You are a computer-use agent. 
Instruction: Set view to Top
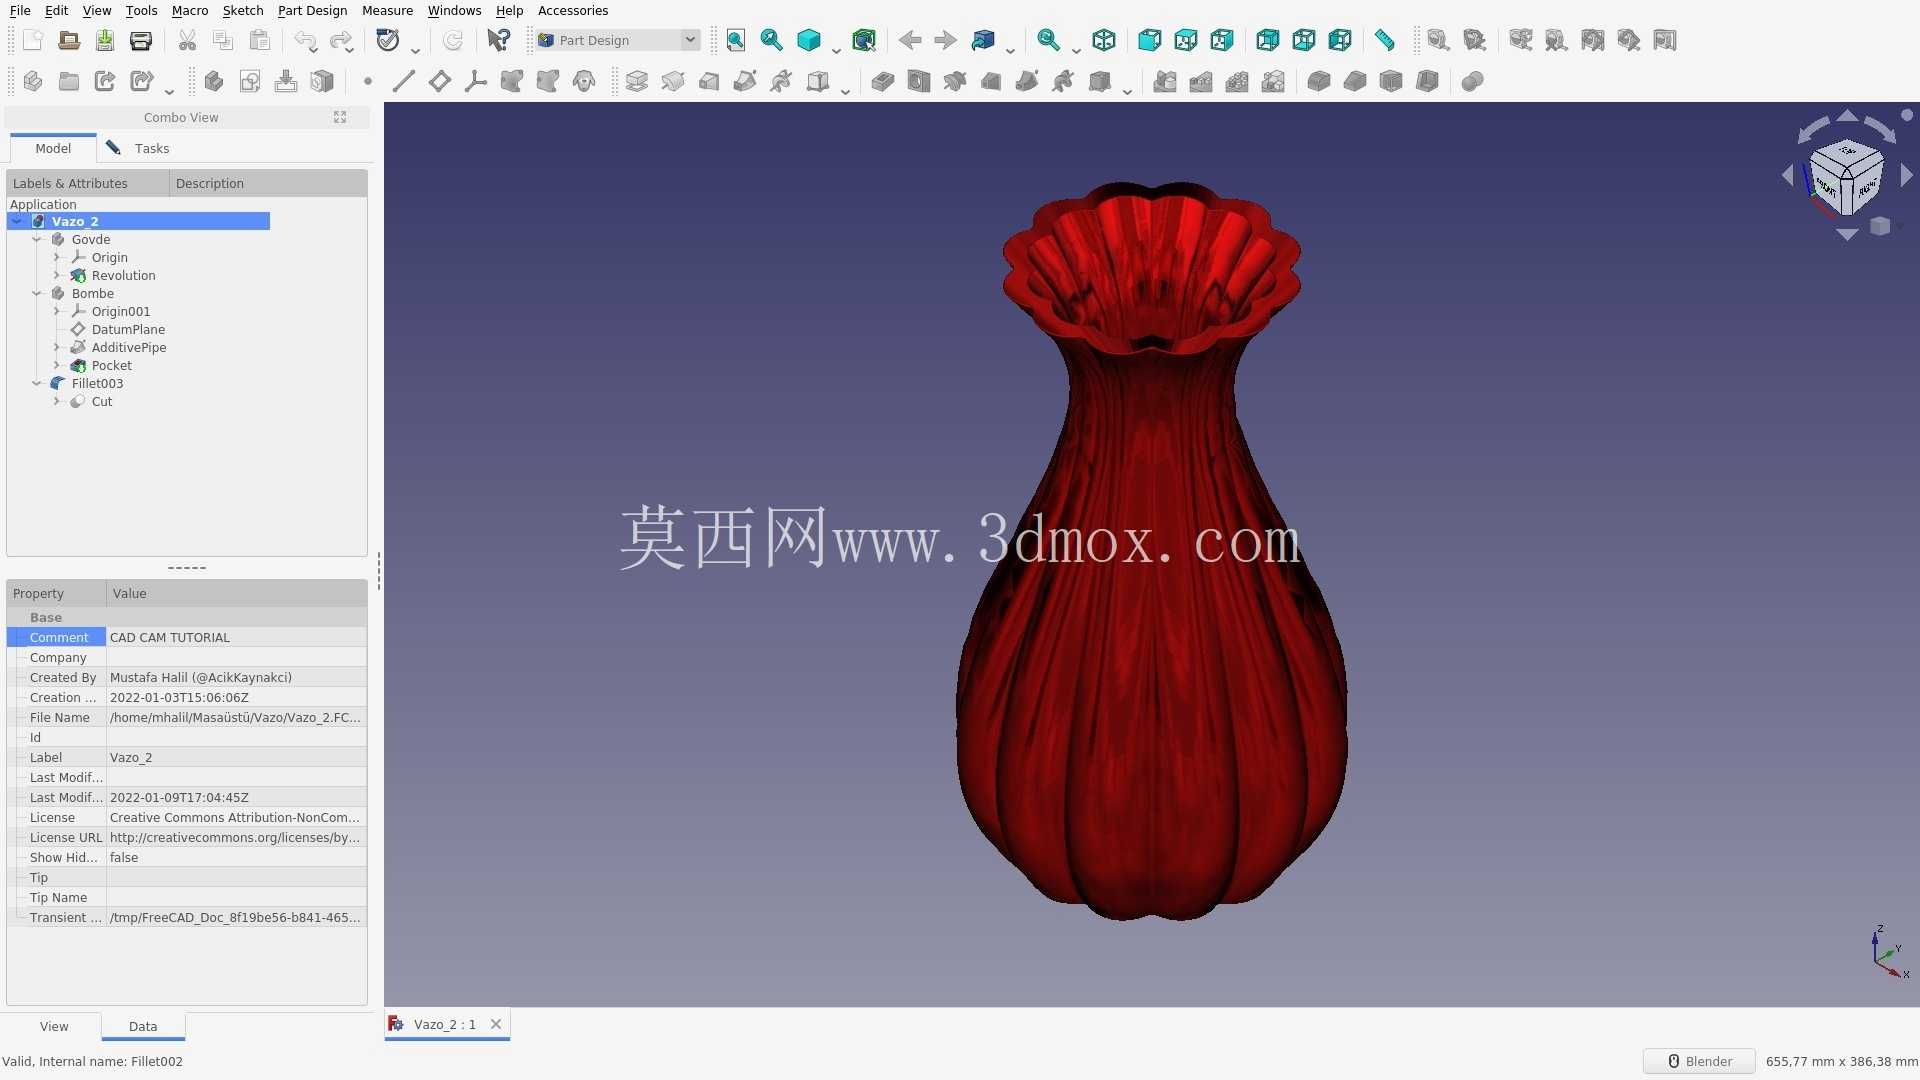click(1186, 40)
